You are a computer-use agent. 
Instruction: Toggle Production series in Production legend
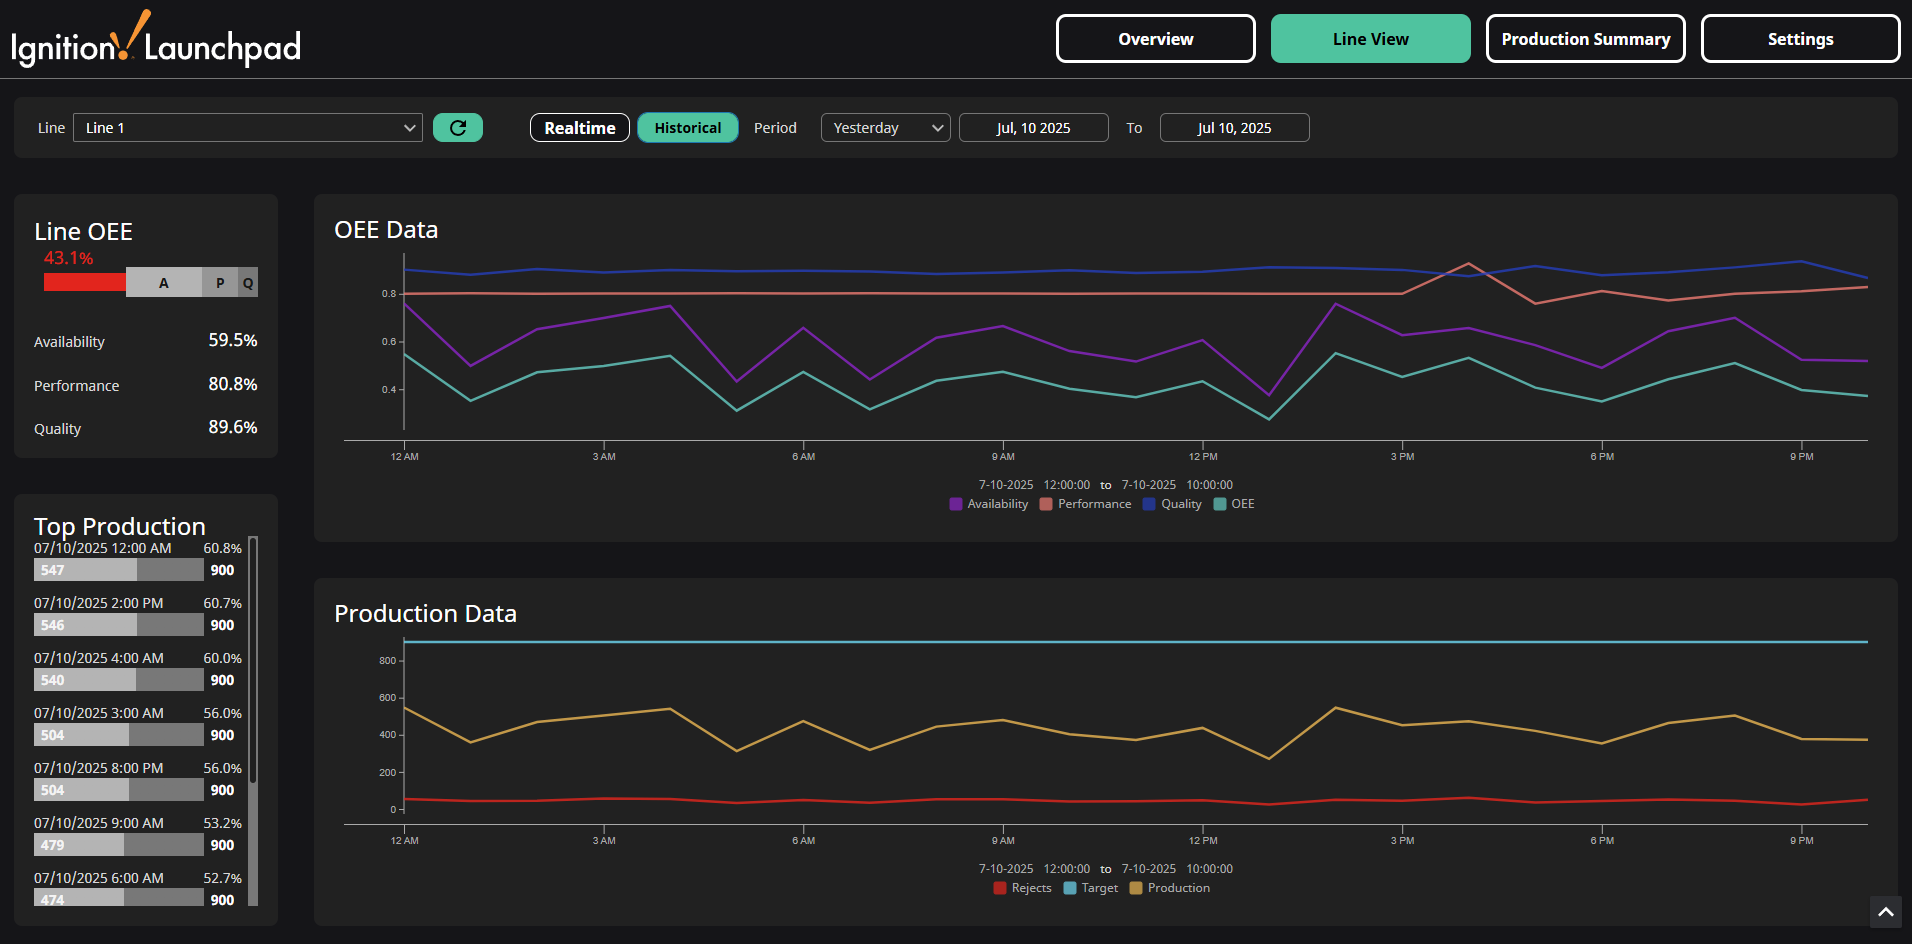(x=1169, y=888)
